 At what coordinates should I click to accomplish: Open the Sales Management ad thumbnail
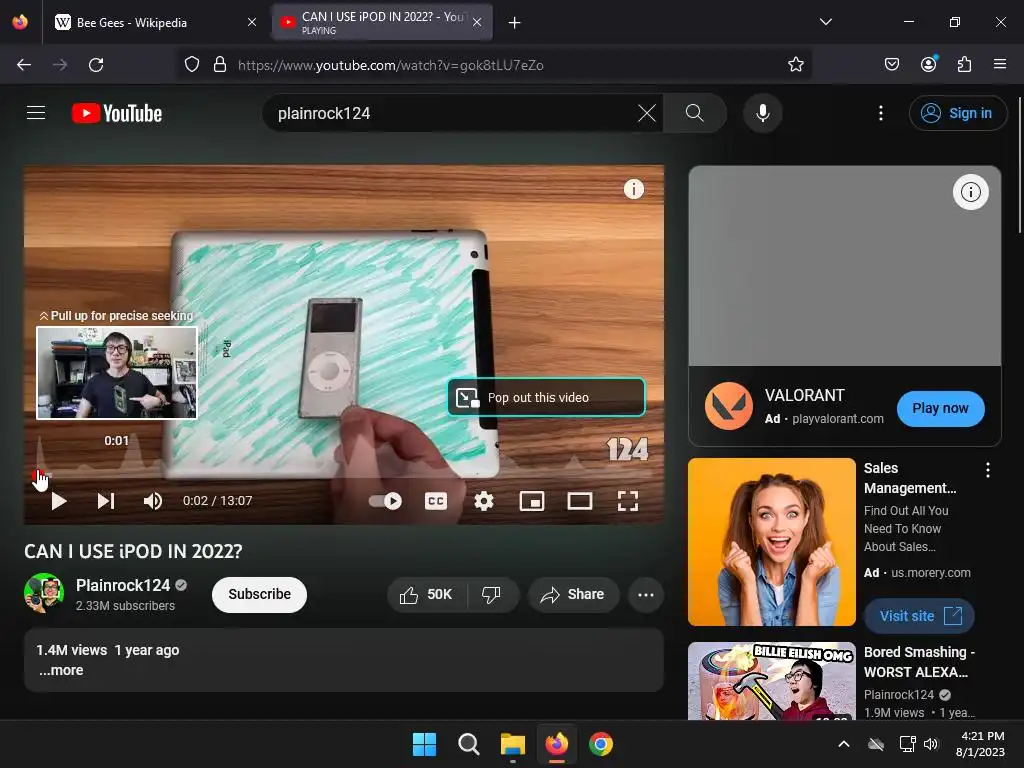[x=771, y=542]
